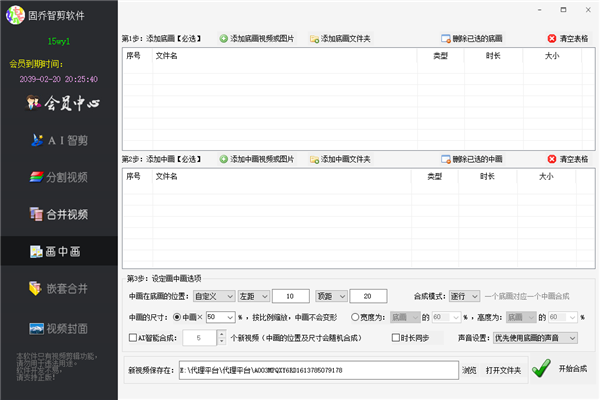Image resolution: width=600 pixels, height=400 pixels.
Task: Open the 顶距 margin dropdown
Action: click(331, 296)
